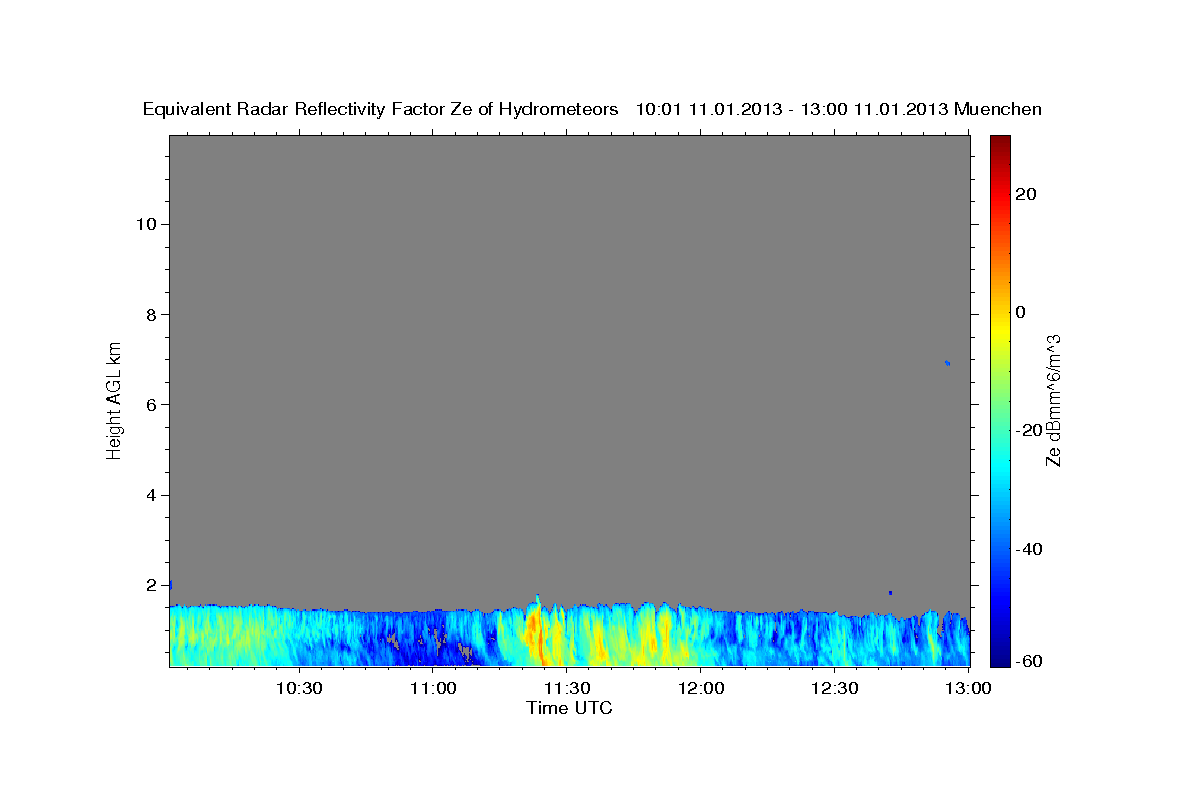
Task: Click the small blue speck near 12:40 at 2 km
Action: tap(890, 593)
